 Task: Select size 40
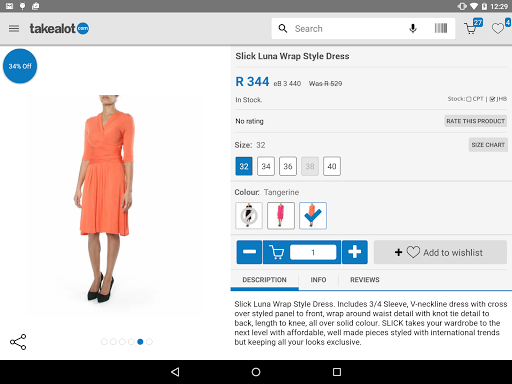(332, 166)
